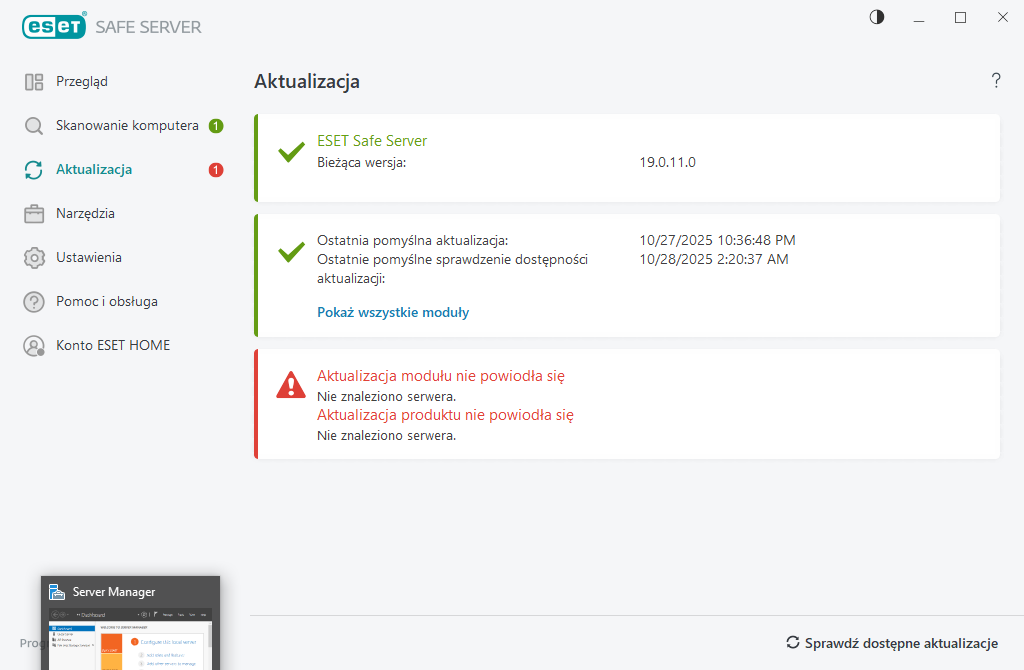Click the Narzędzia toolbox icon

click(x=34, y=214)
